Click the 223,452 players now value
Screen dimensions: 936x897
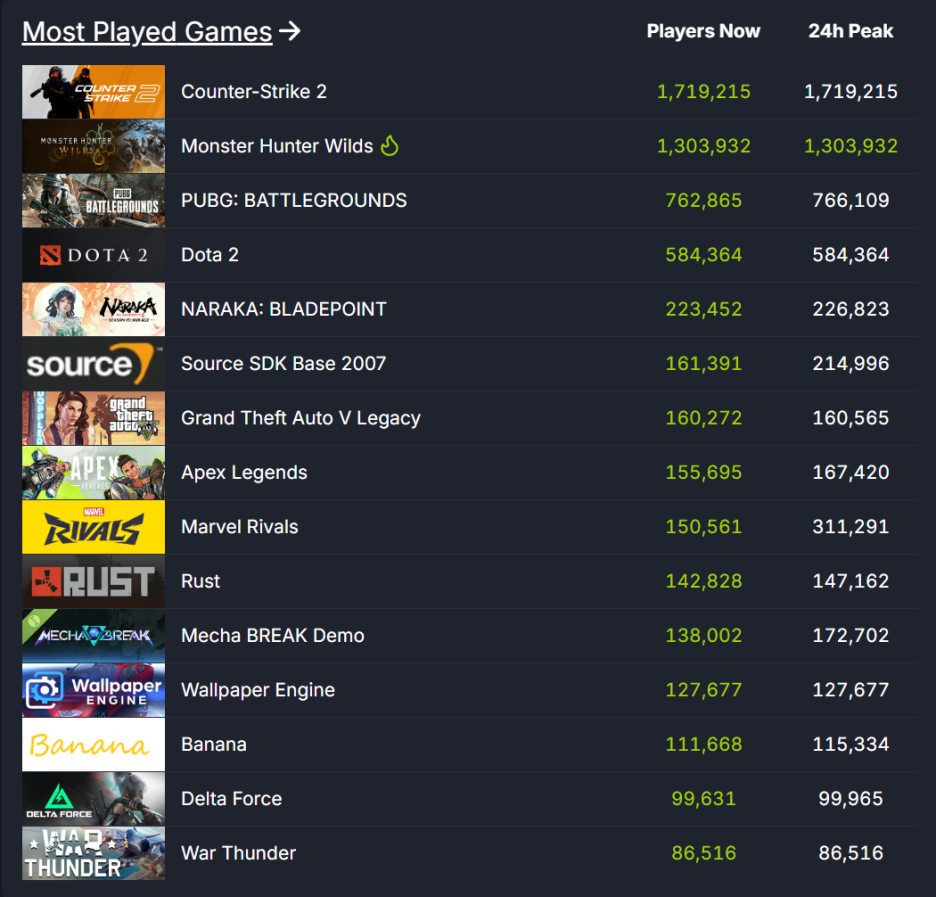click(704, 309)
